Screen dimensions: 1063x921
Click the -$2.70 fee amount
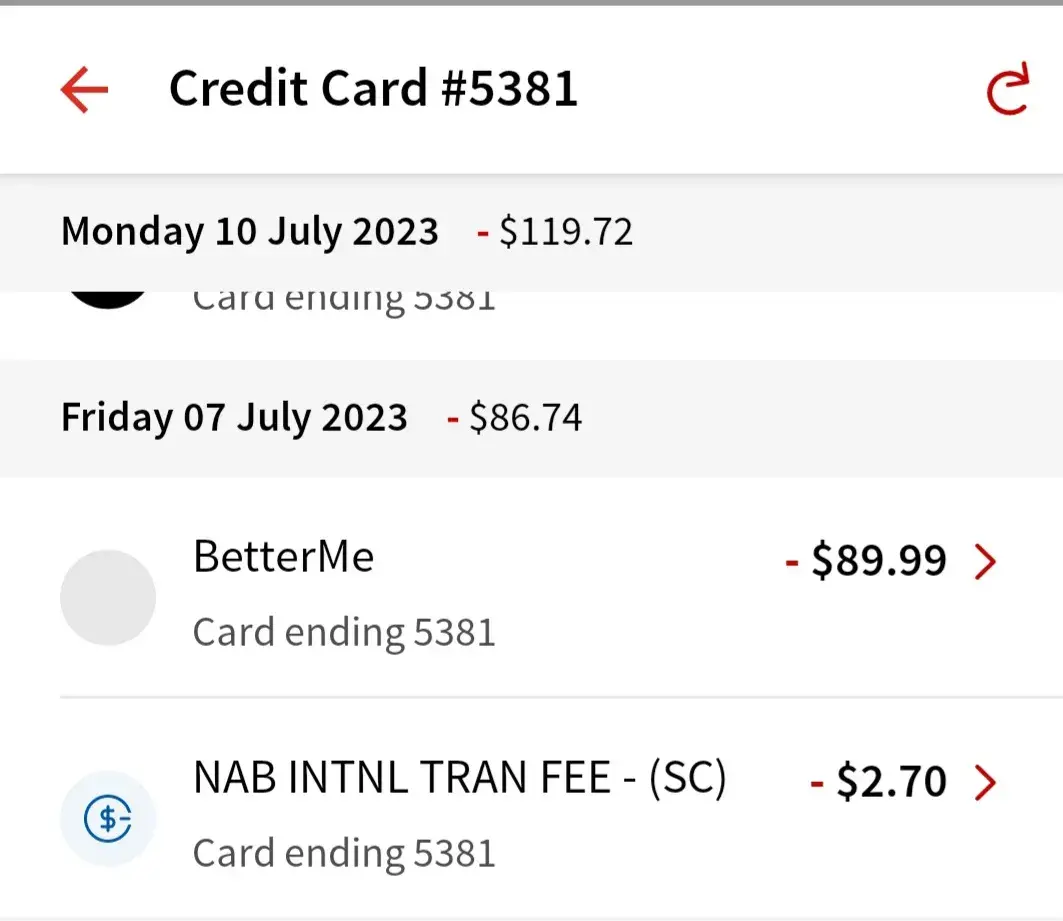click(878, 782)
